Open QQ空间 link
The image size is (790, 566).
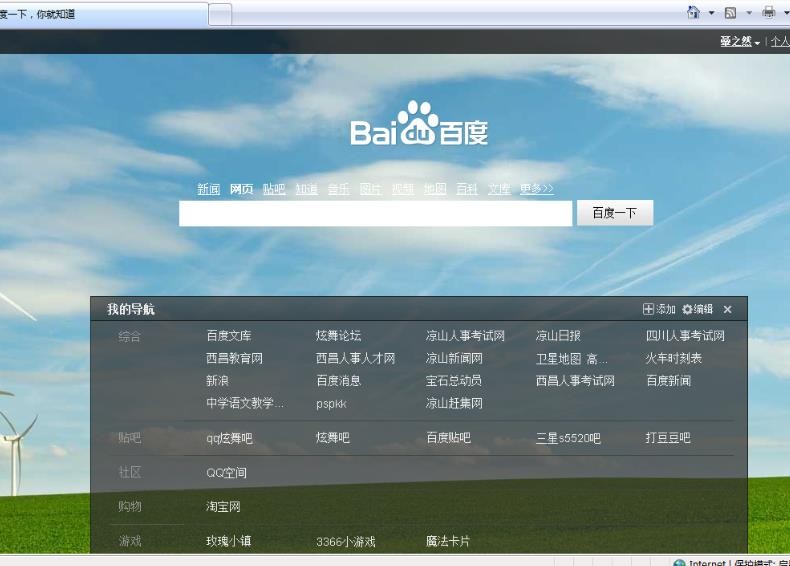click(226, 473)
